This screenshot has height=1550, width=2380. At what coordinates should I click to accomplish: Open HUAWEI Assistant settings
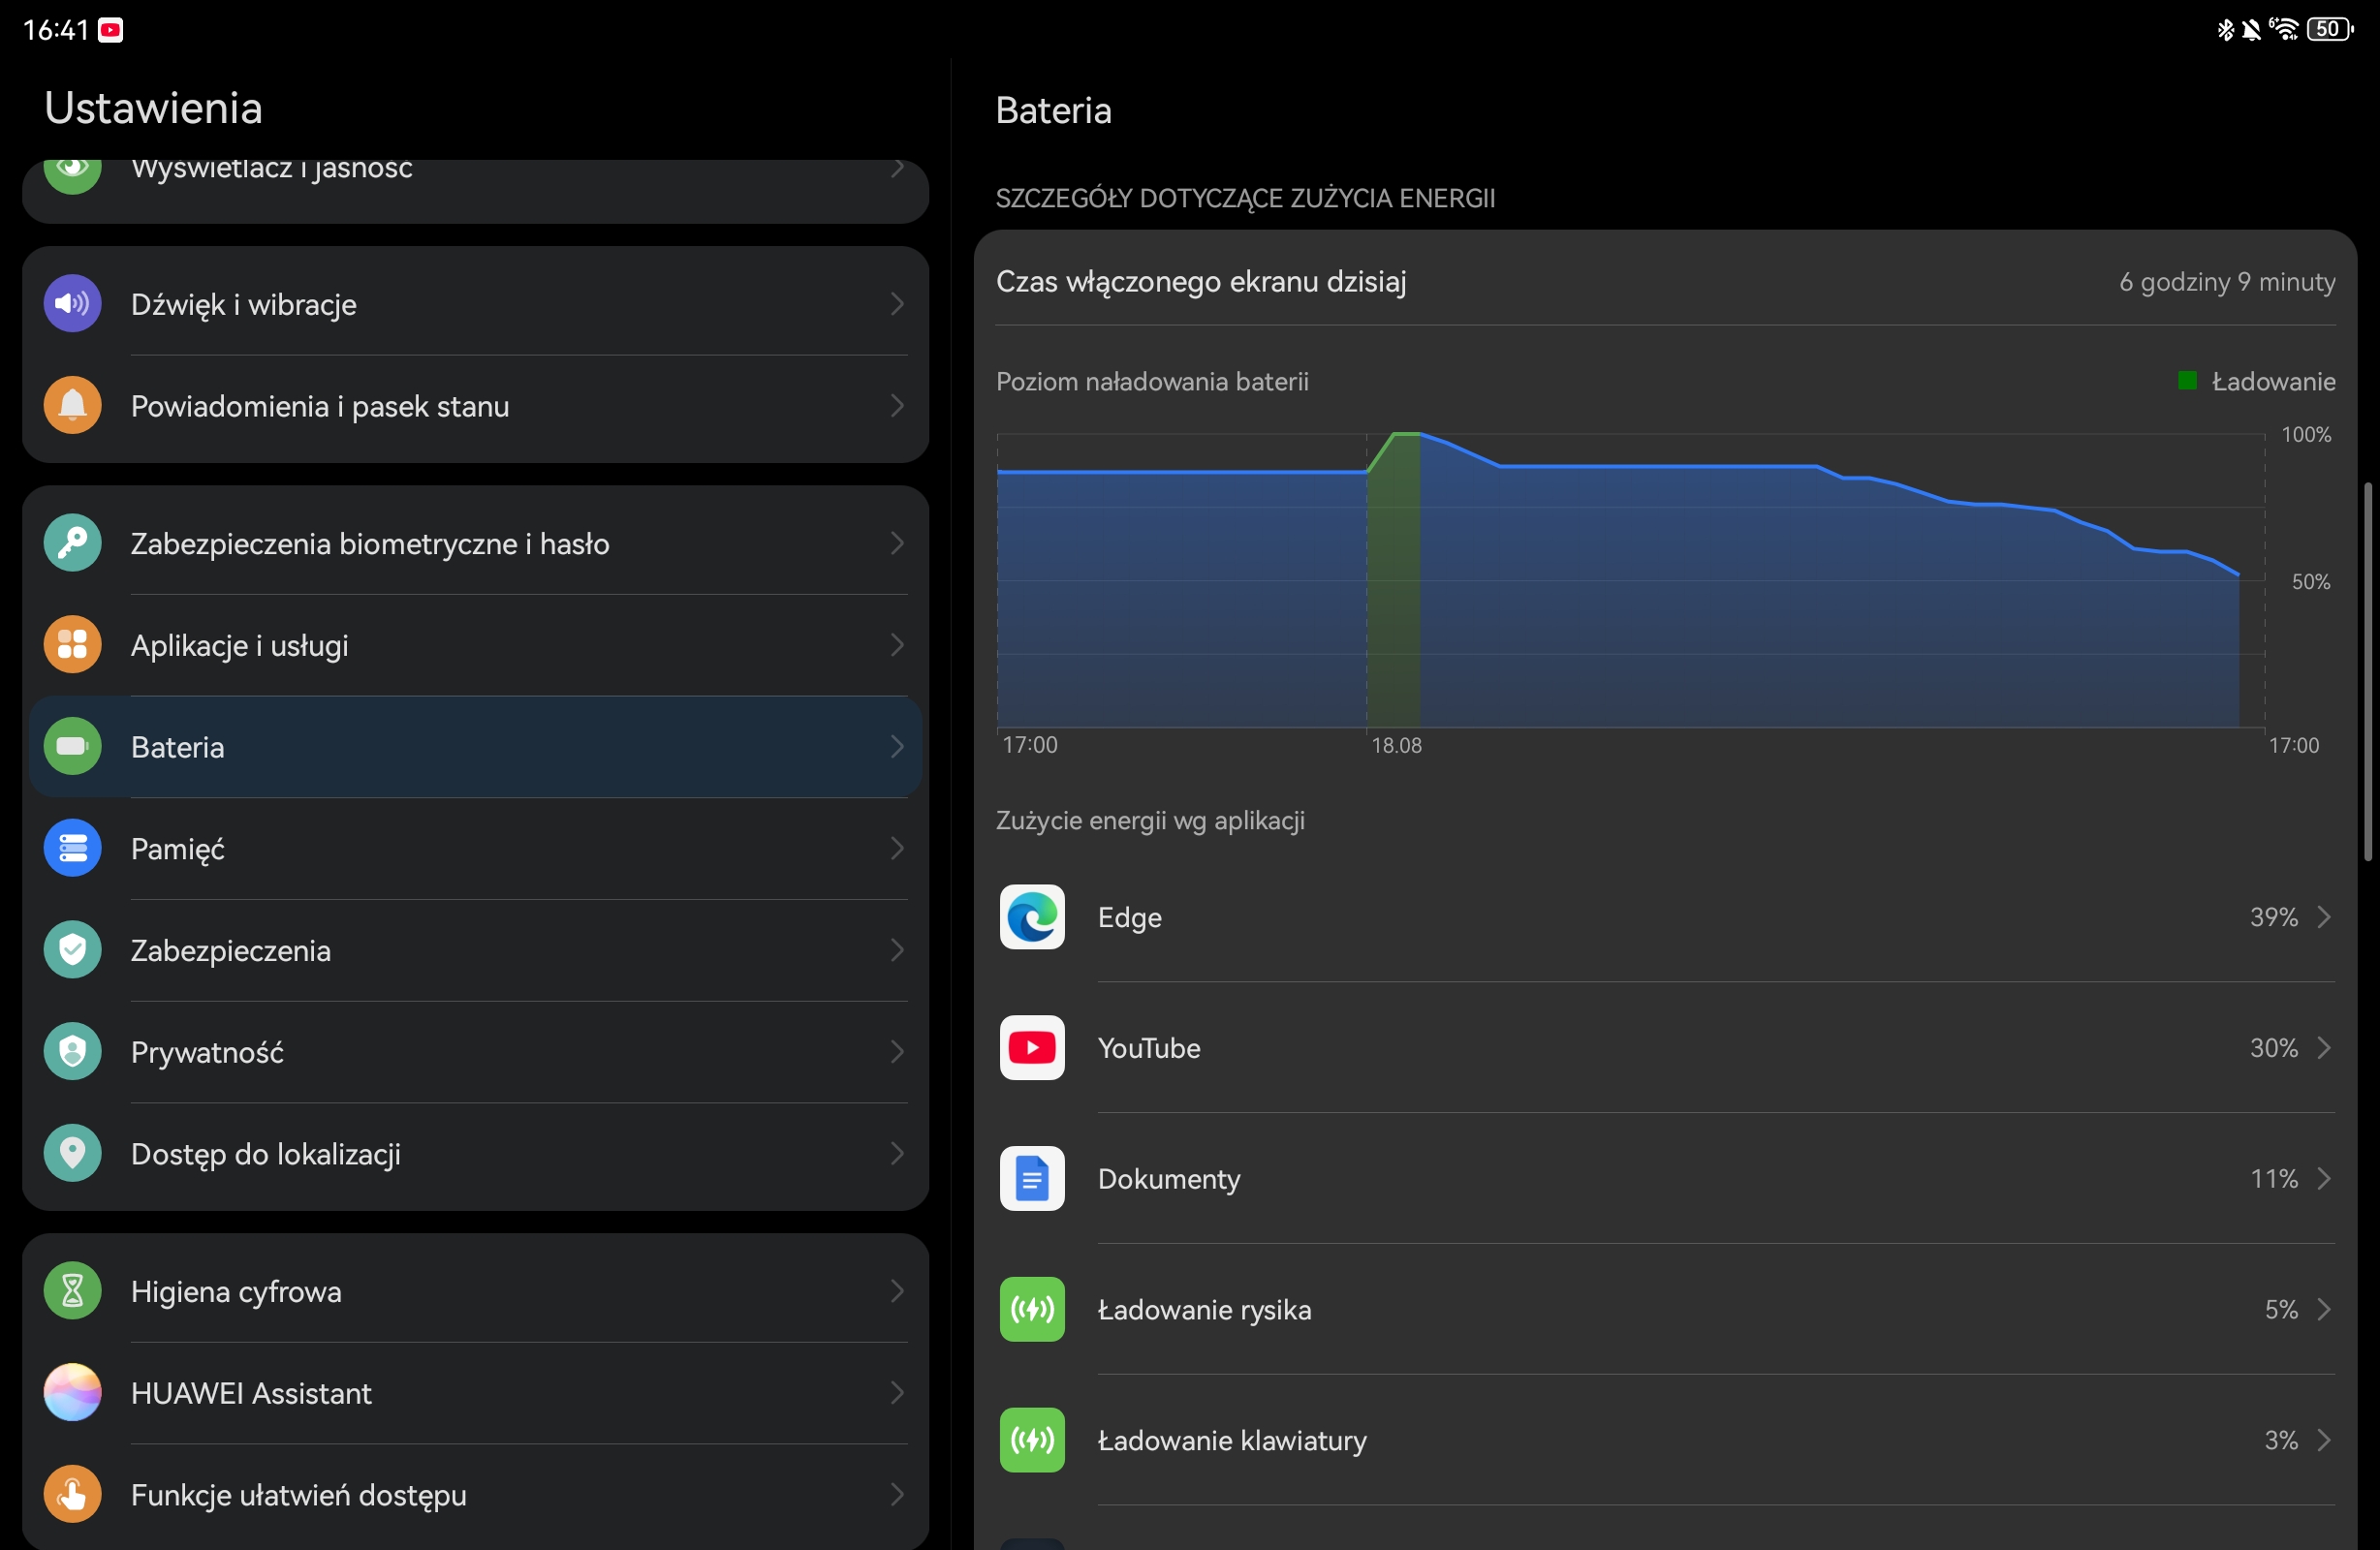click(x=475, y=1393)
